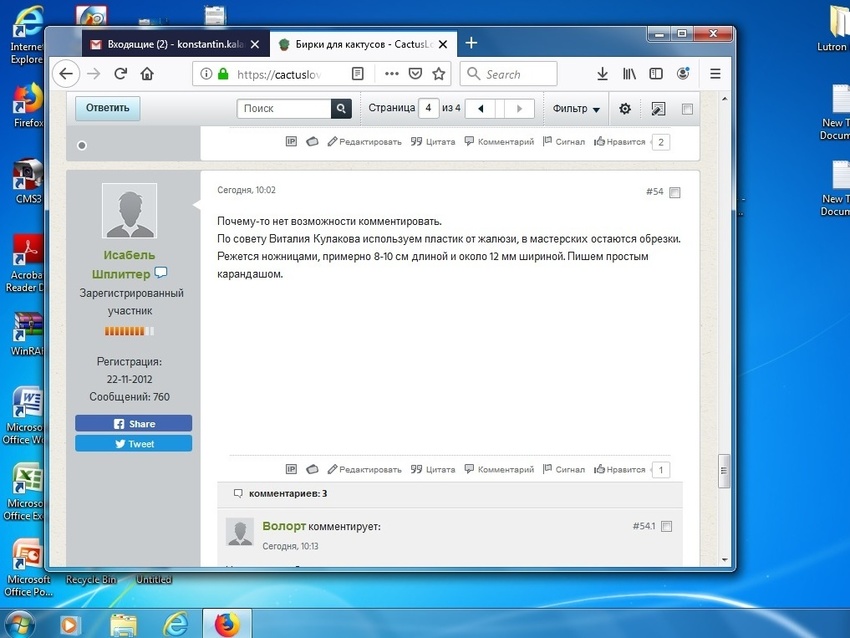Viewport: 850px width, 638px height.
Task: Open the Firefox downloads arrow icon
Action: 602,74
